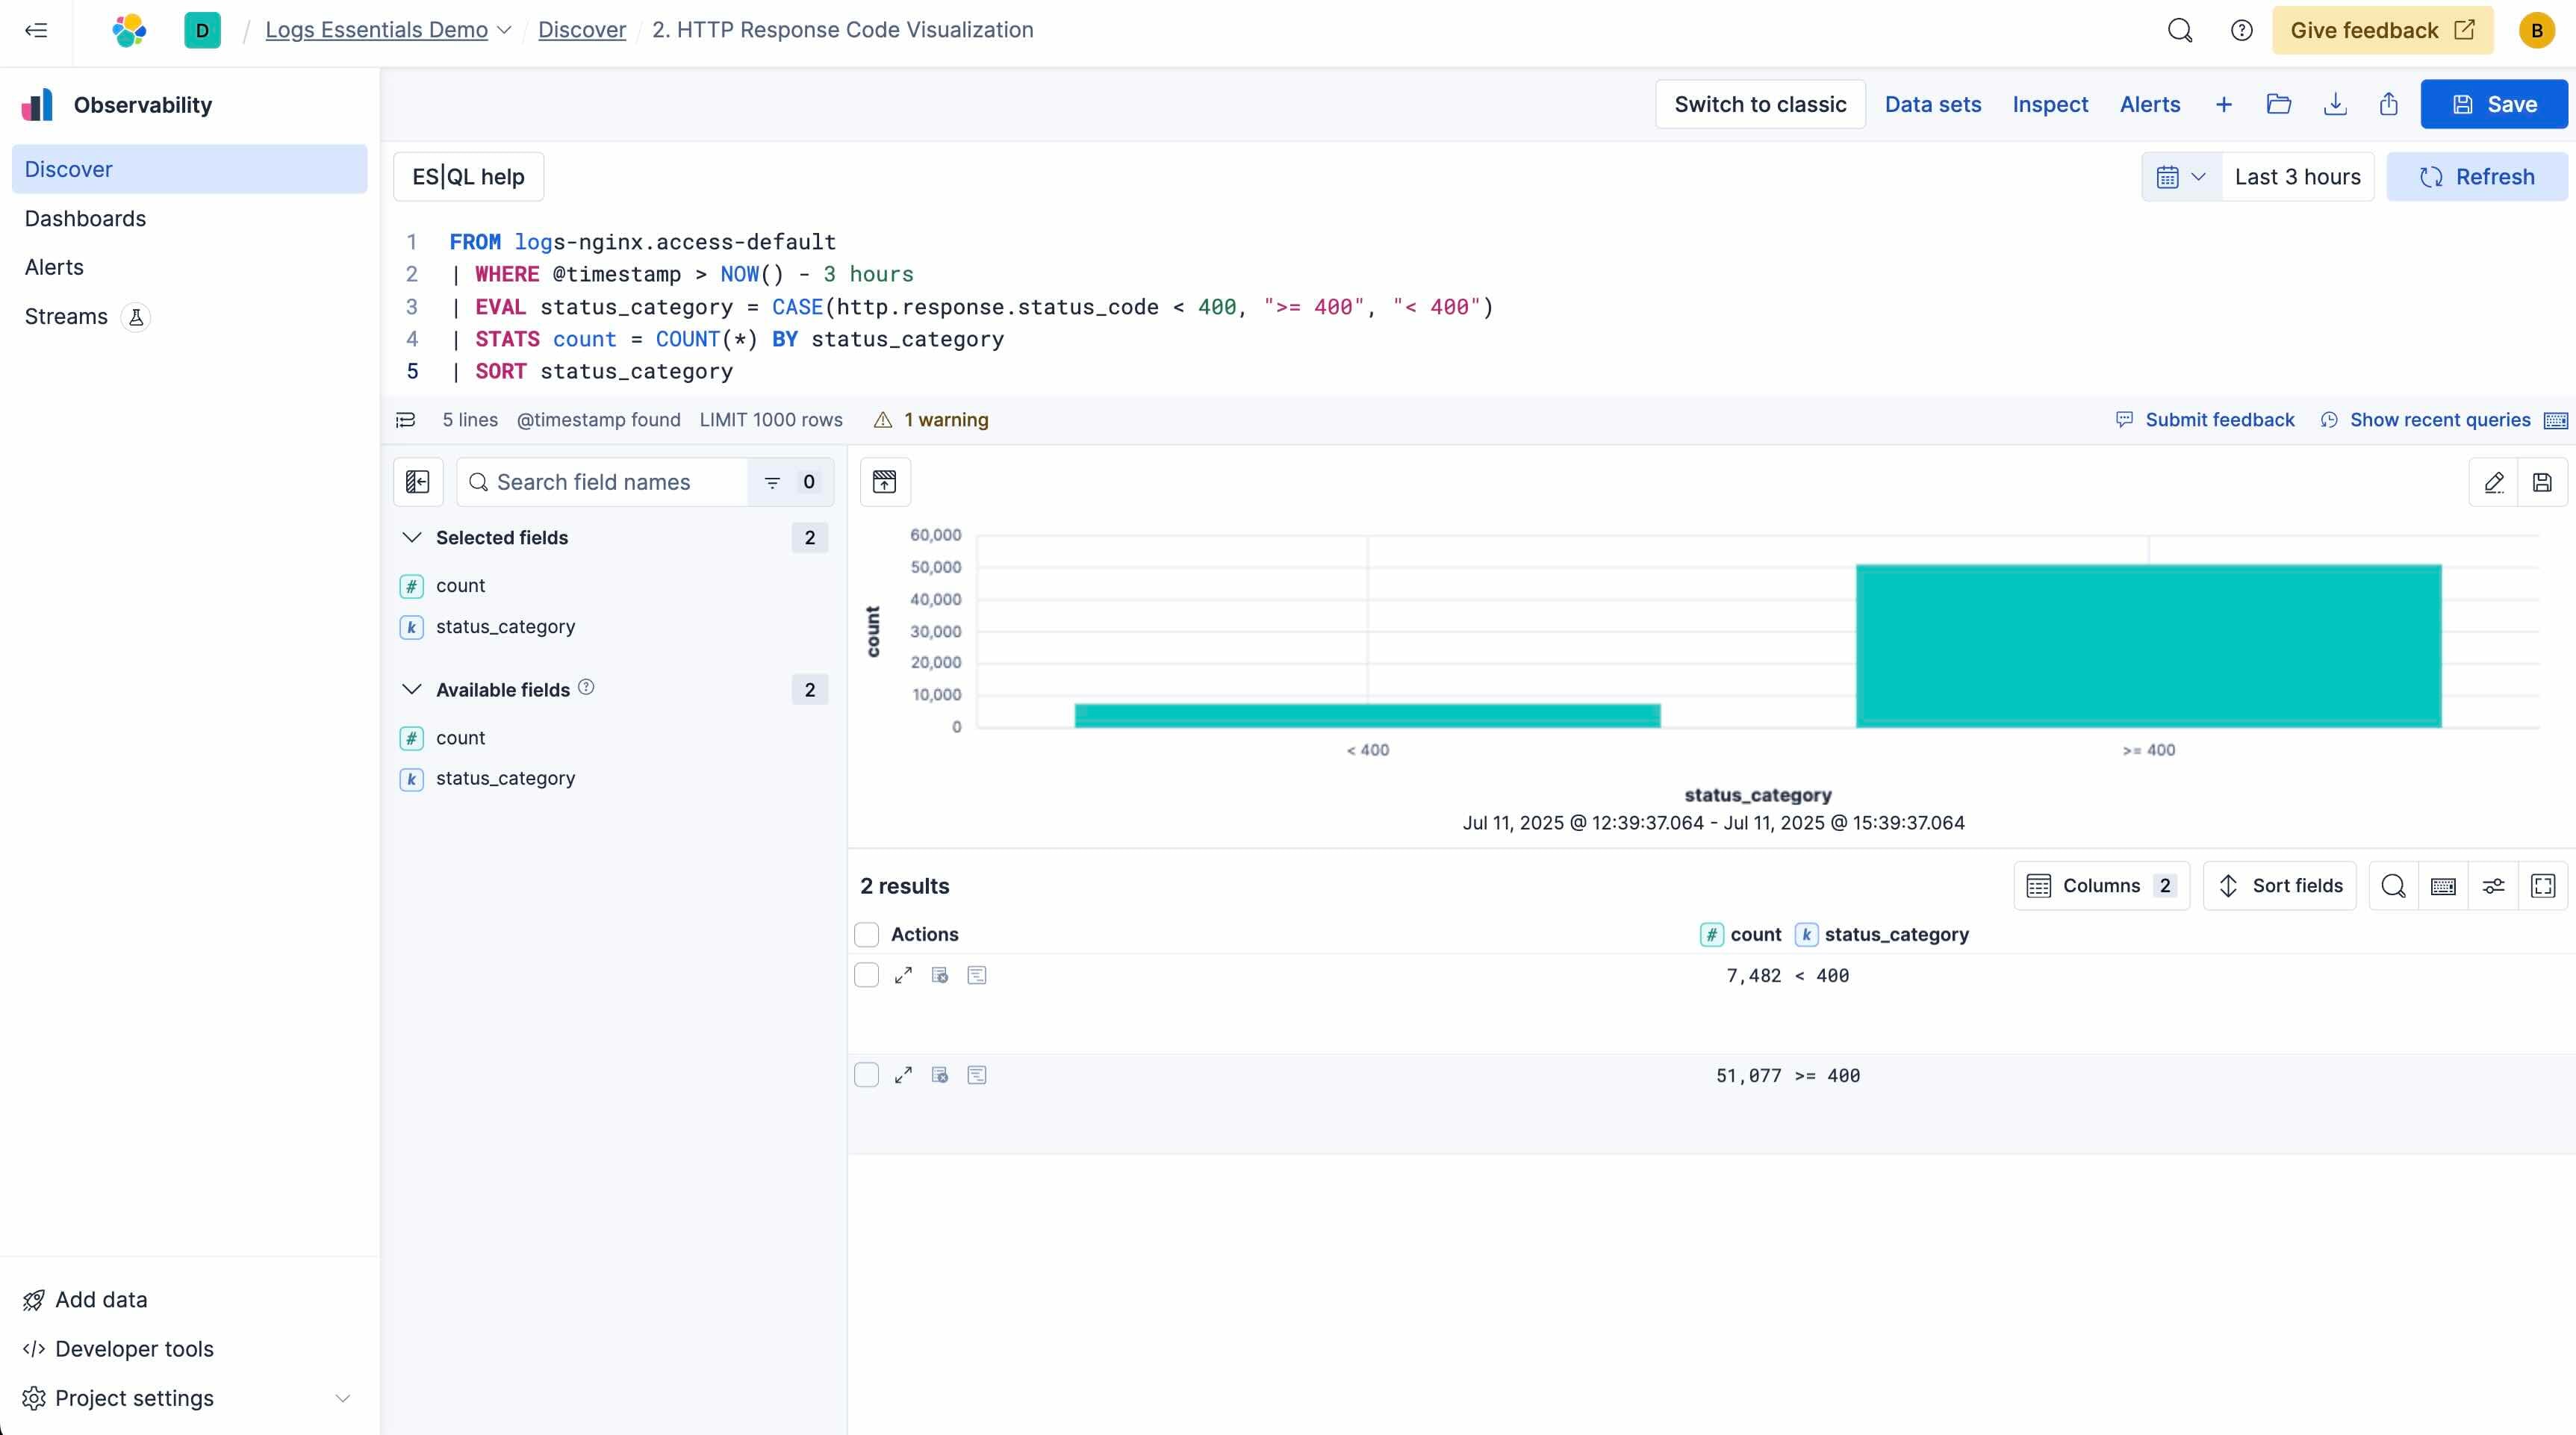Open the share export icon in top toolbar
The width and height of the screenshot is (2576, 1435).
click(2389, 104)
